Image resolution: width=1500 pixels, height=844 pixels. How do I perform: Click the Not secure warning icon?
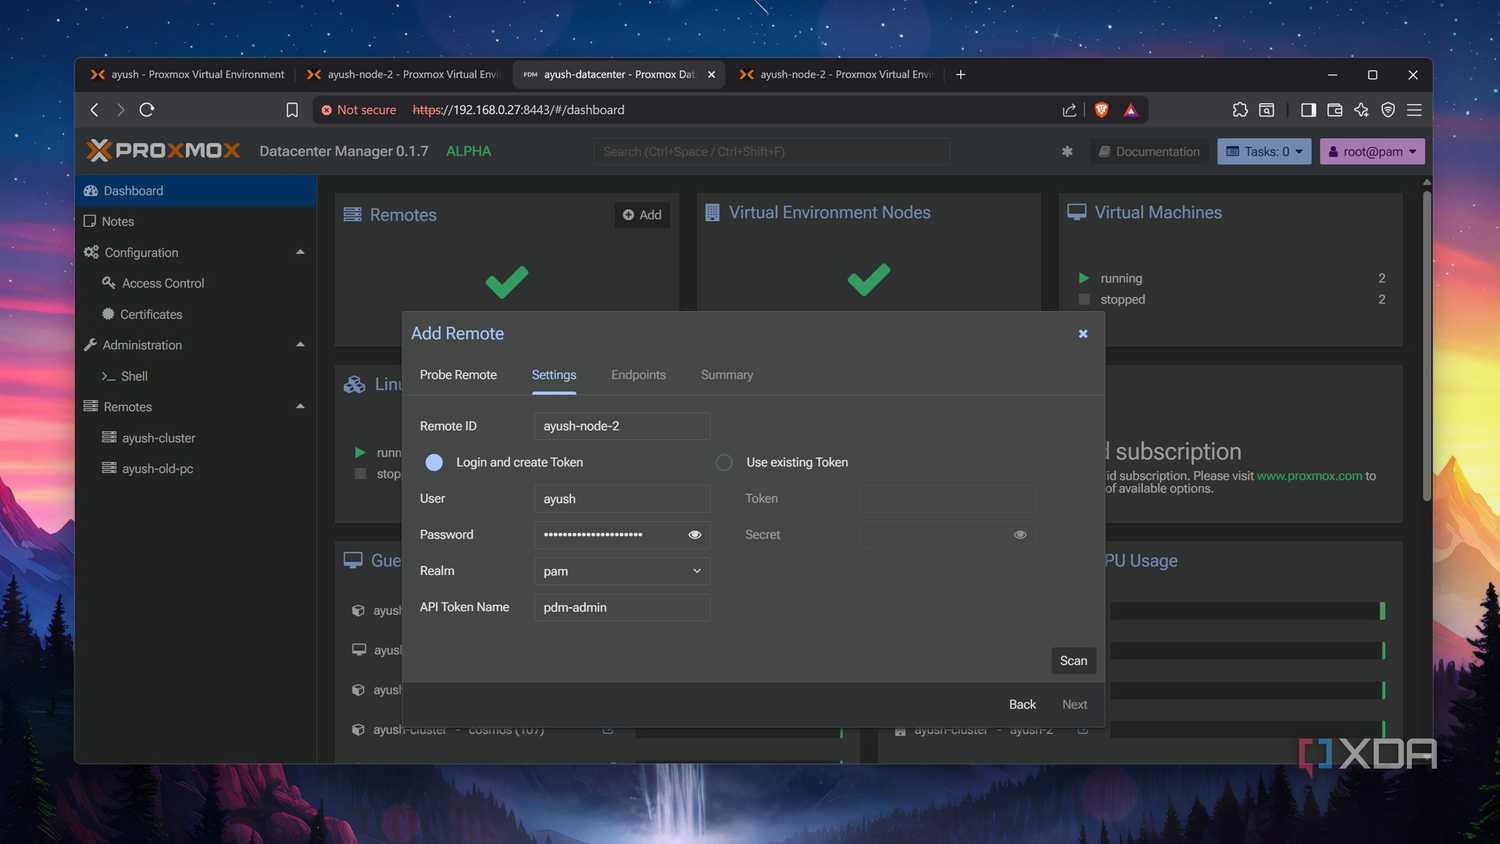pos(326,110)
